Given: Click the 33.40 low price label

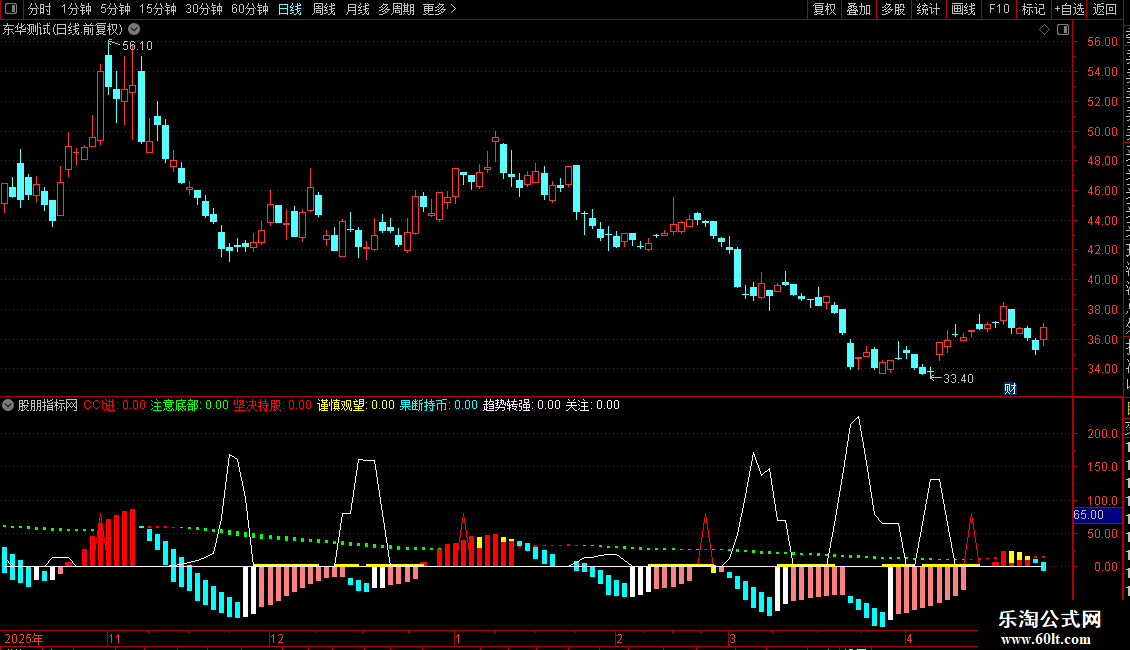Looking at the screenshot, I should [x=958, y=378].
